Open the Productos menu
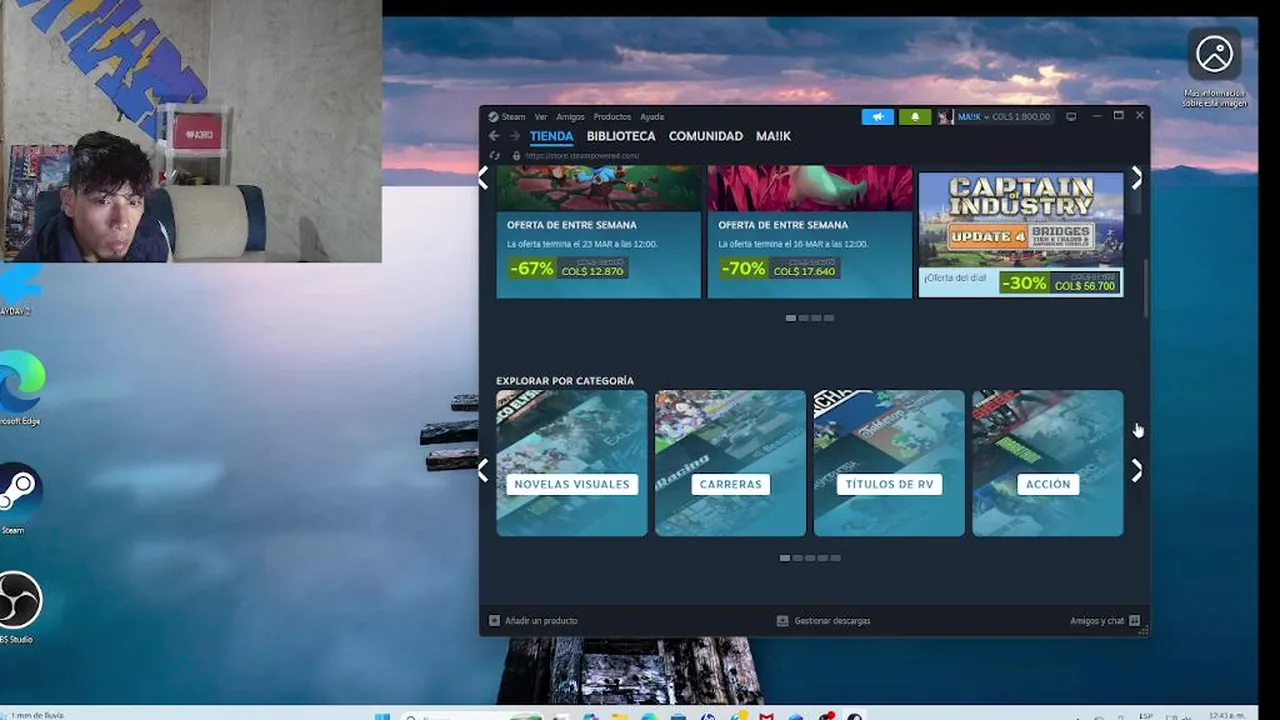 click(x=612, y=117)
